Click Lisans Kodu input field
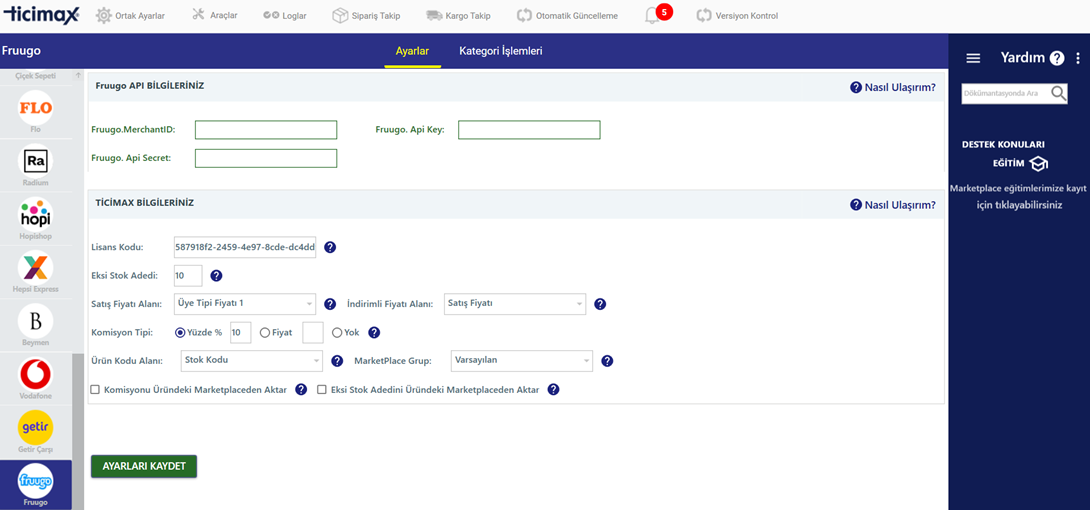The height and width of the screenshot is (510, 1090). [x=245, y=247]
